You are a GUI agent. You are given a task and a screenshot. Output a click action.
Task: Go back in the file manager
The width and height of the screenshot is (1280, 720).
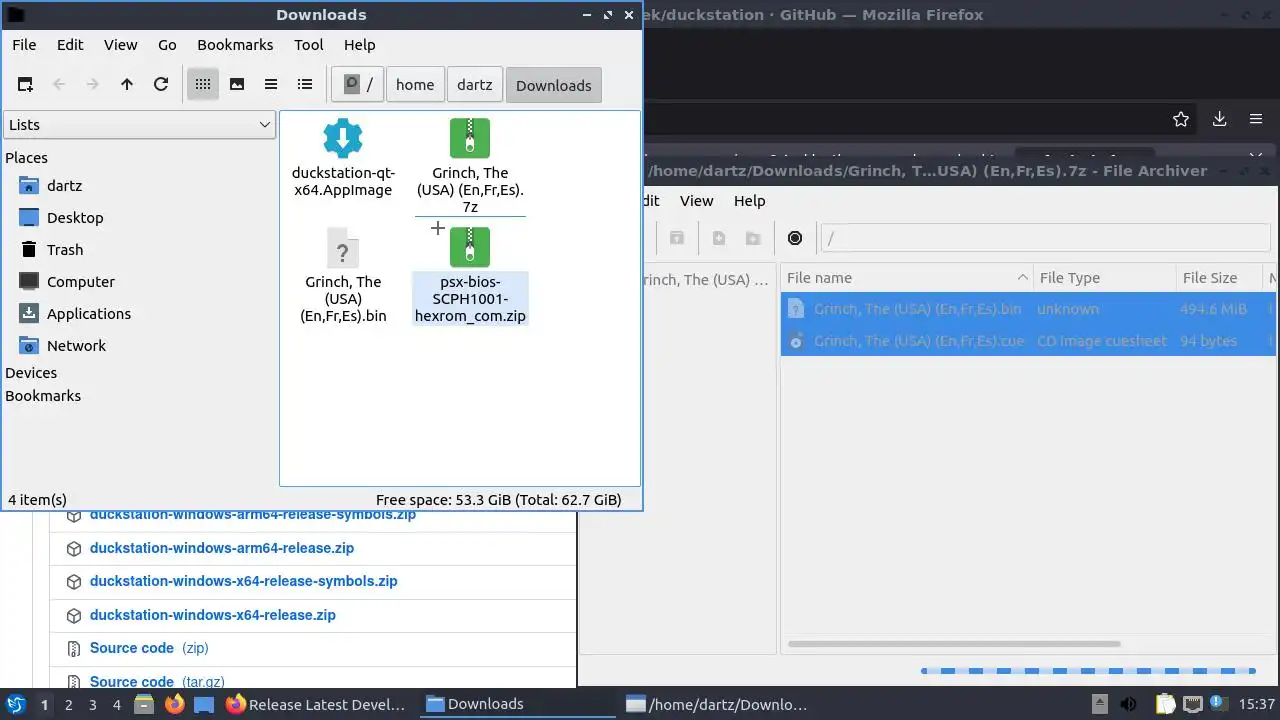coord(59,85)
